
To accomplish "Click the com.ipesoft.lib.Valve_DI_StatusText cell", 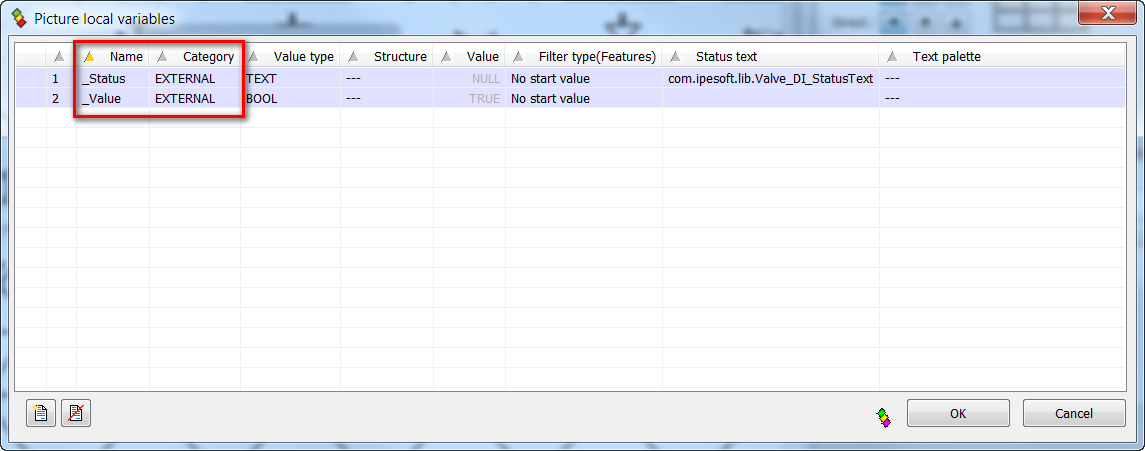I will point(770,78).
